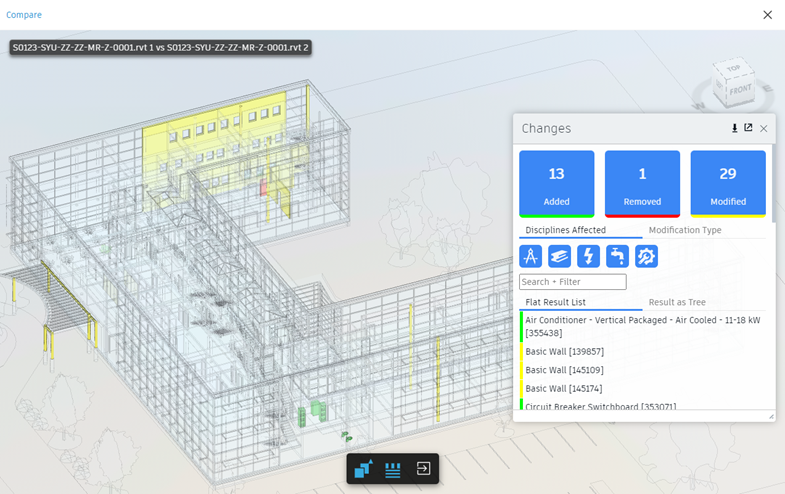Filter by the 13 Added changes tile

tap(557, 184)
